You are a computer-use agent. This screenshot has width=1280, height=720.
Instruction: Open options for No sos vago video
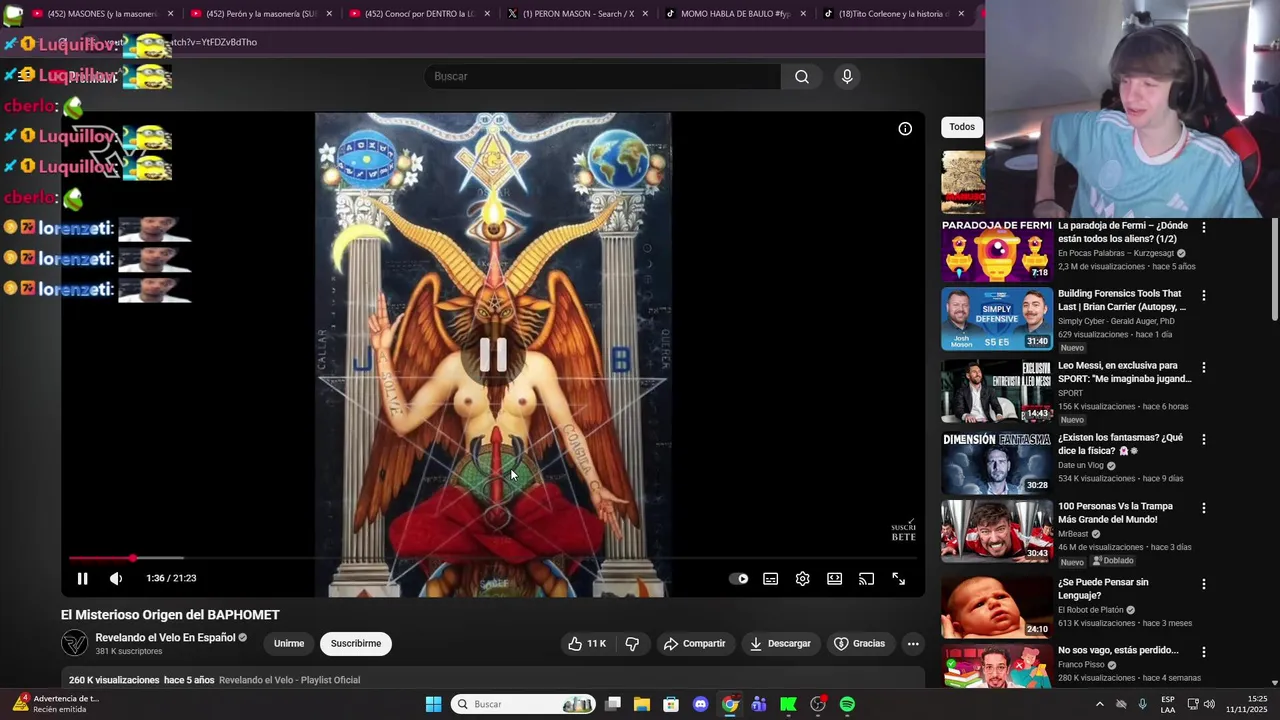point(1203,652)
